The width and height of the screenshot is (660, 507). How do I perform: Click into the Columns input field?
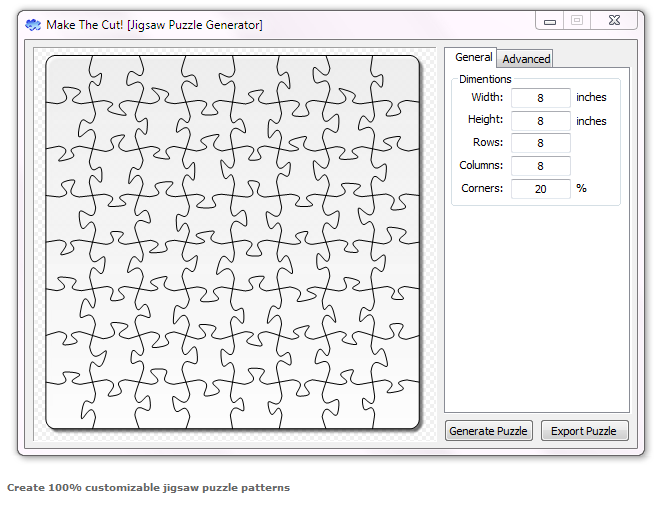[540, 166]
